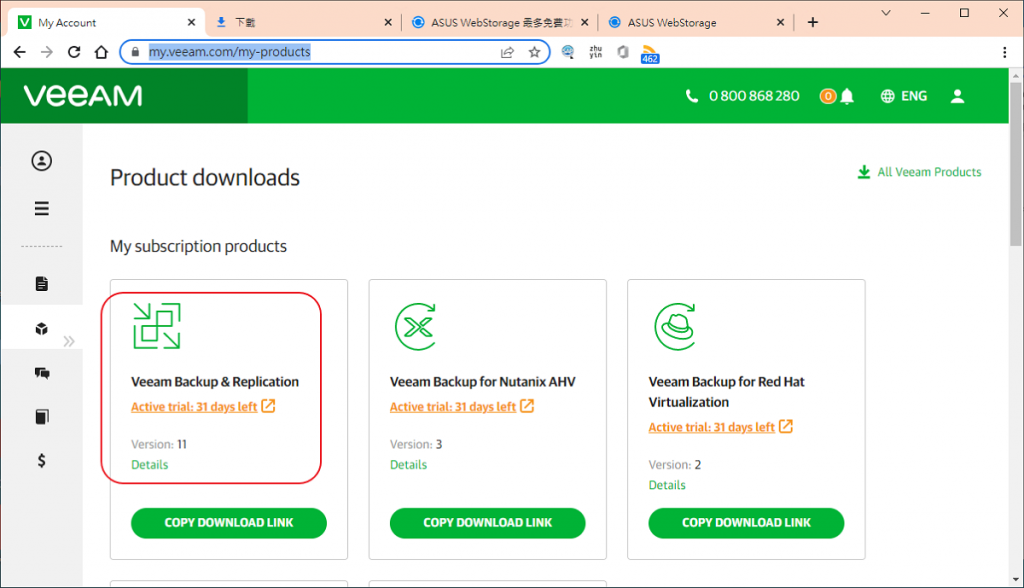
Task: Open the chat bubbles icon in sidebar
Action: pyautogui.click(x=42, y=373)
